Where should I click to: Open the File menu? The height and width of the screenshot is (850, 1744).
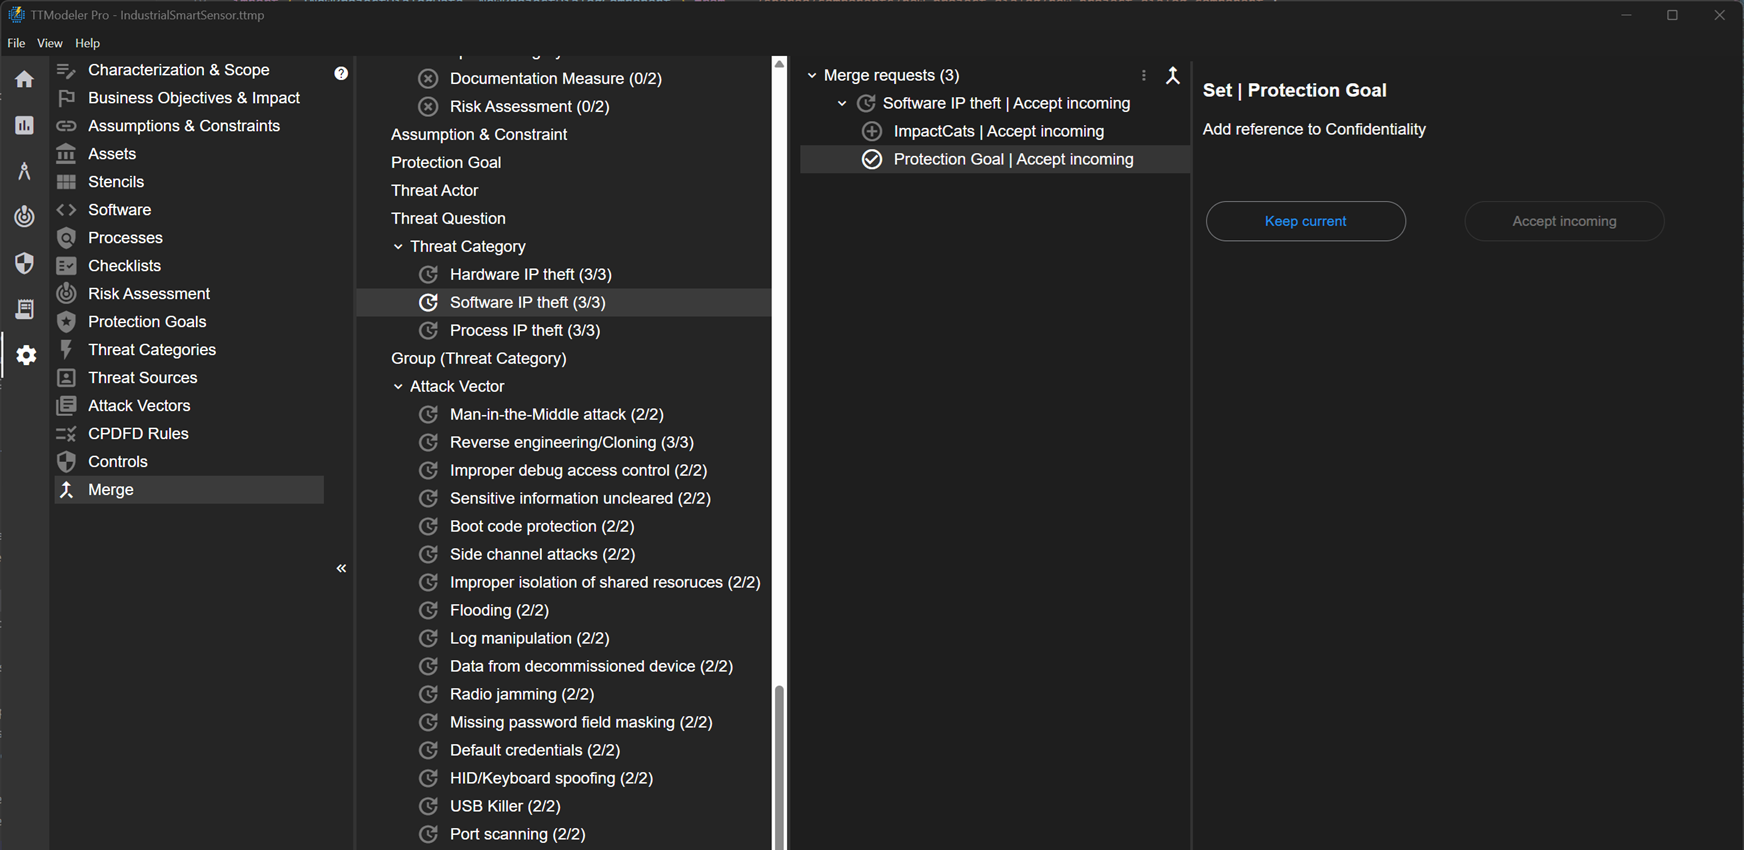16,43
